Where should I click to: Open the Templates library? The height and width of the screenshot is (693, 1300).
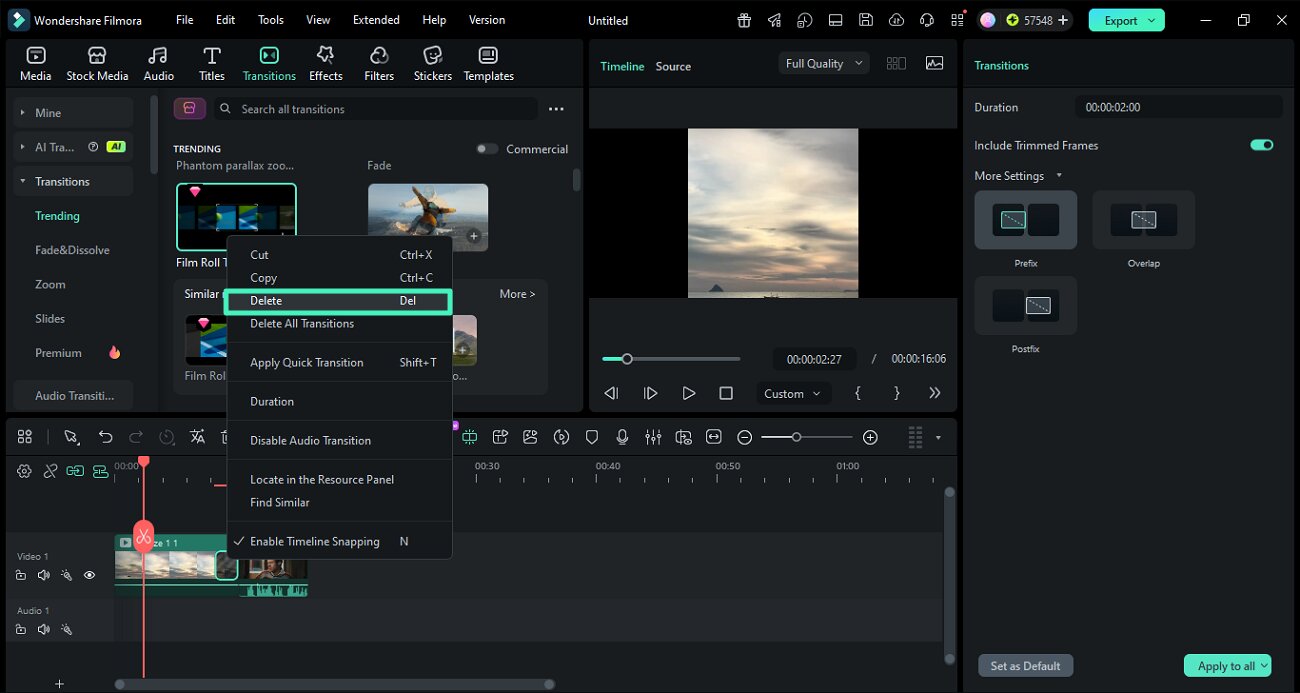tap(488, 64)
